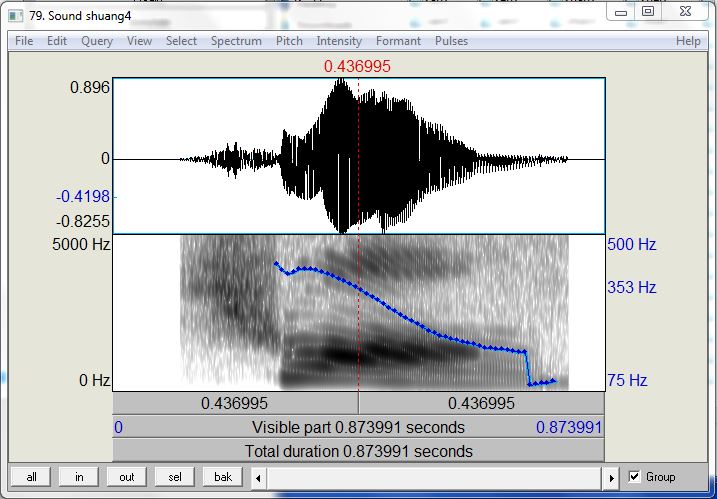Click the -0.8255 amplitude label
717x499 pixels.
(83, 222)
